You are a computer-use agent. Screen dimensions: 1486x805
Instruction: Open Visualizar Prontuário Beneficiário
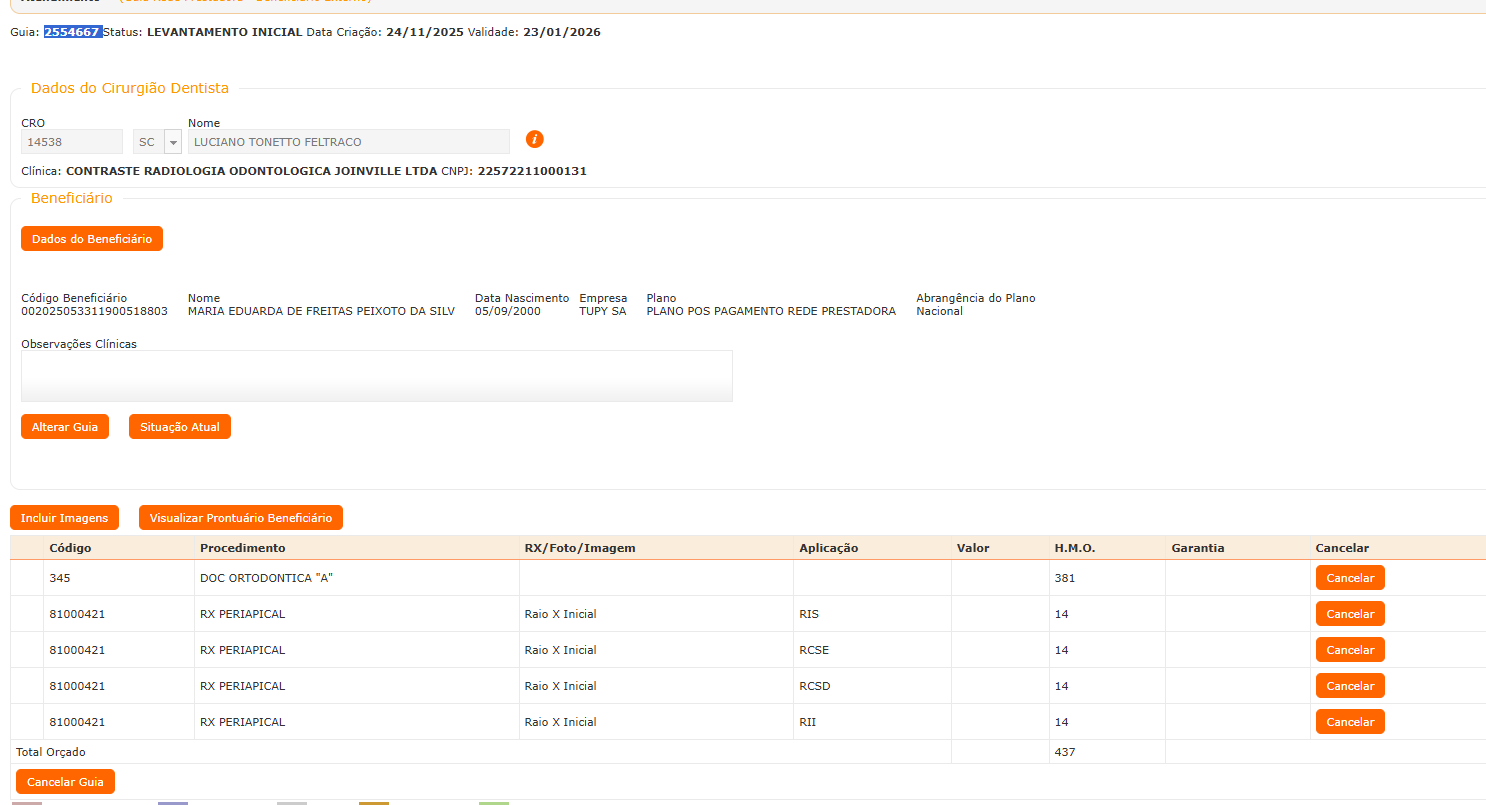tap(240, 518)
